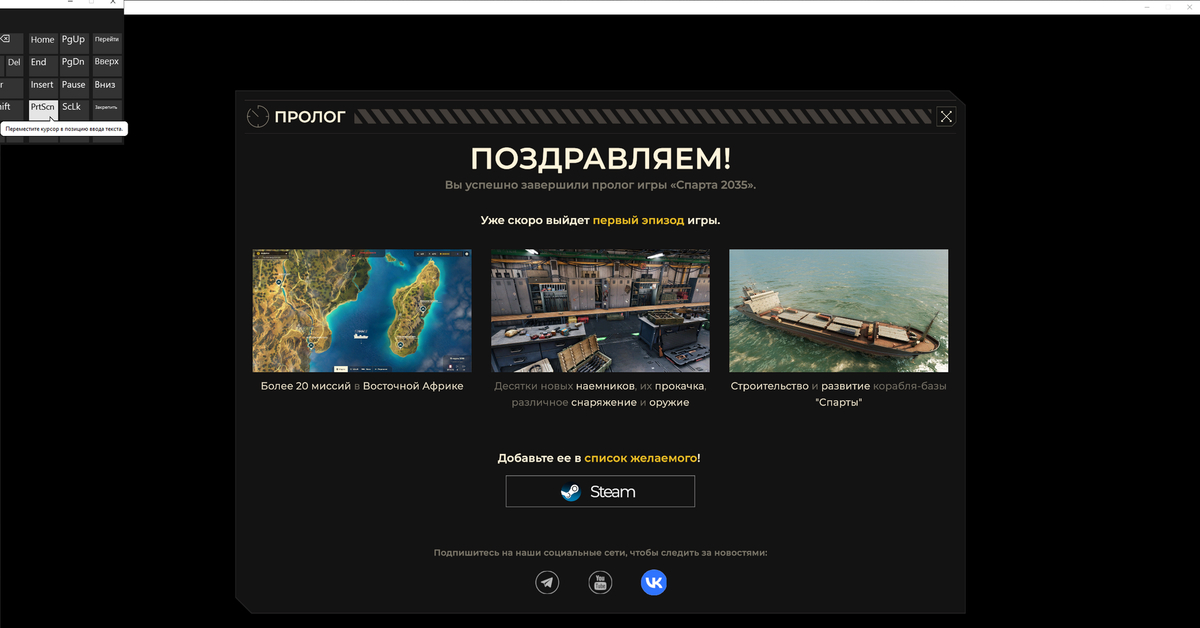Click the Перейти navigation key

[x=107, y=40]
